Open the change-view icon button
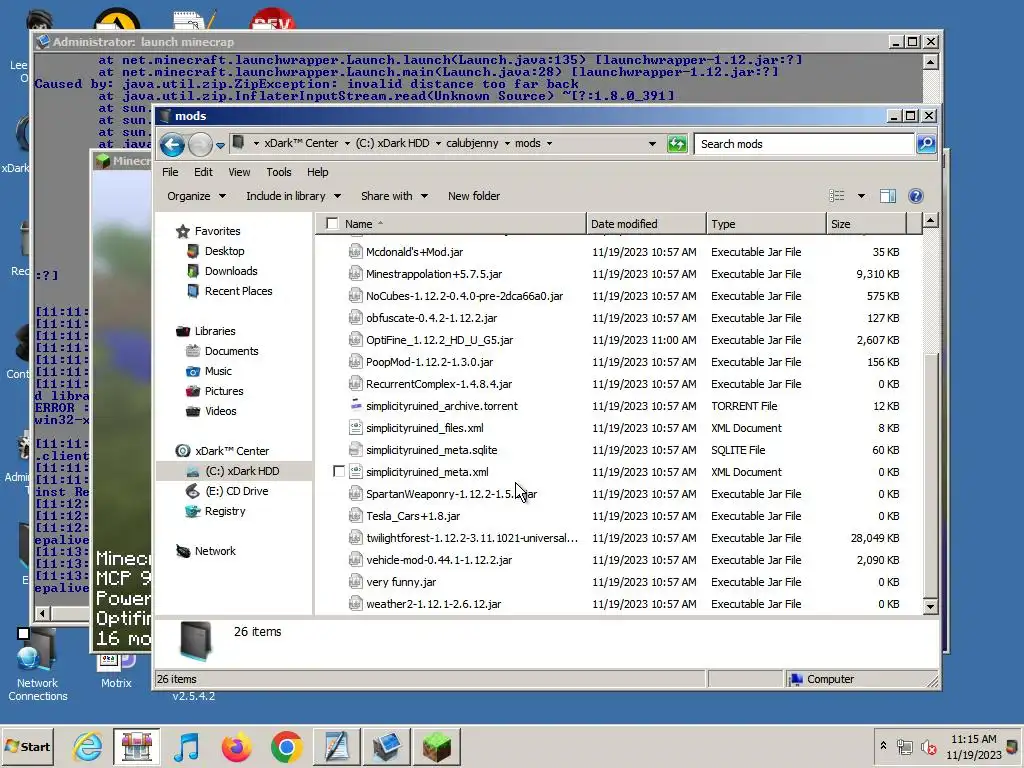 pos(837,196)
